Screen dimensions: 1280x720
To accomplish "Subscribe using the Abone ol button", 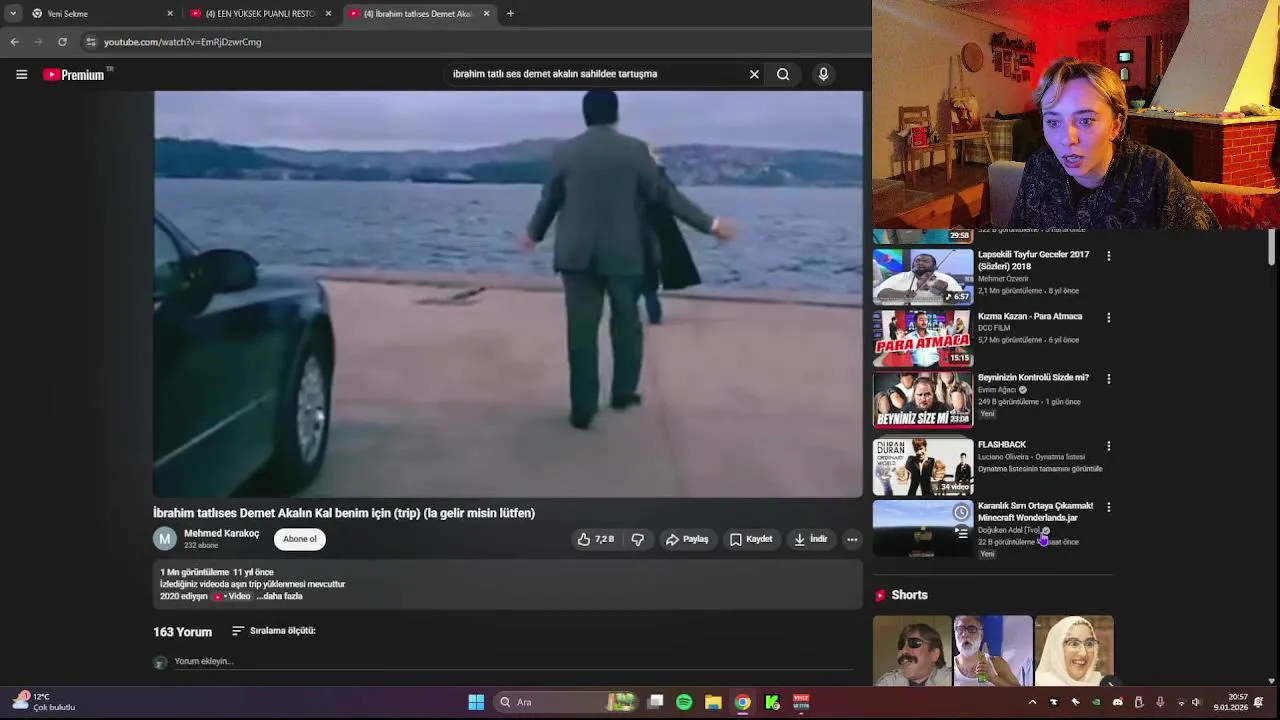I will [x=299, y=539].
